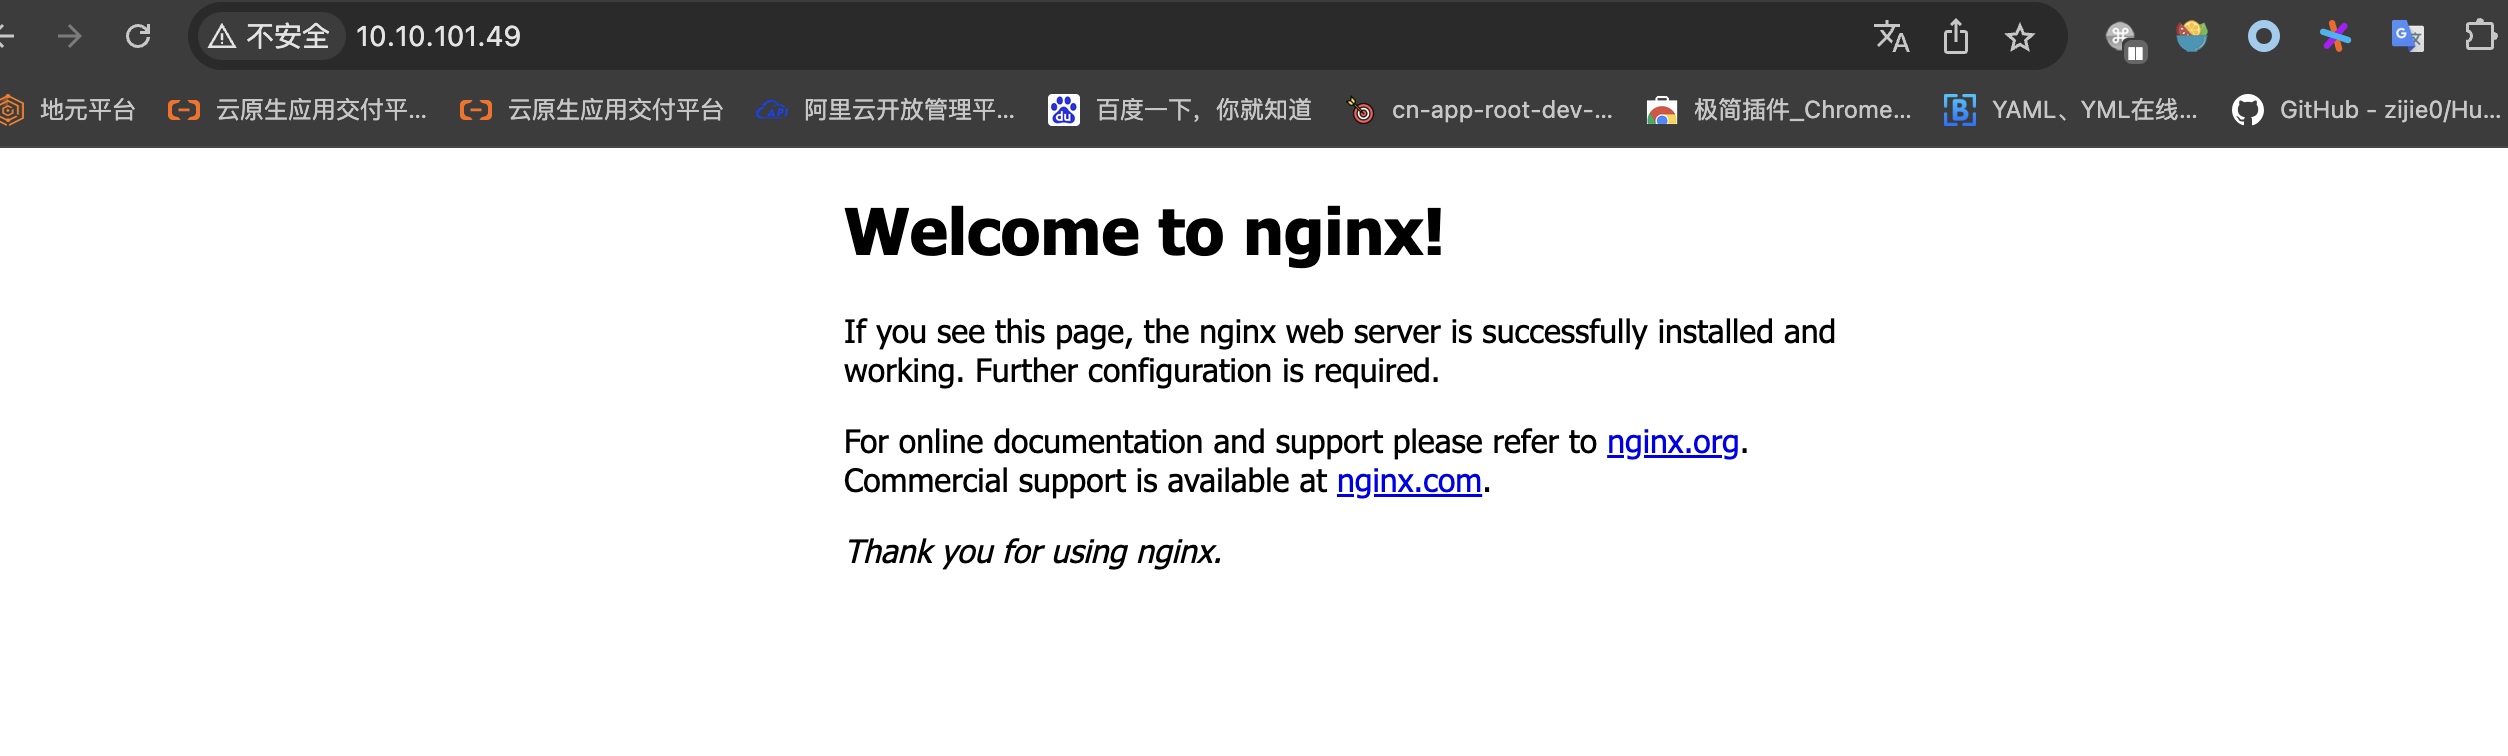This screenshot has height=756, width=2508.
Task: Click the Baidu paw favicon in bookmarks
Action: pyautogui.click(x=1063, y=110)
